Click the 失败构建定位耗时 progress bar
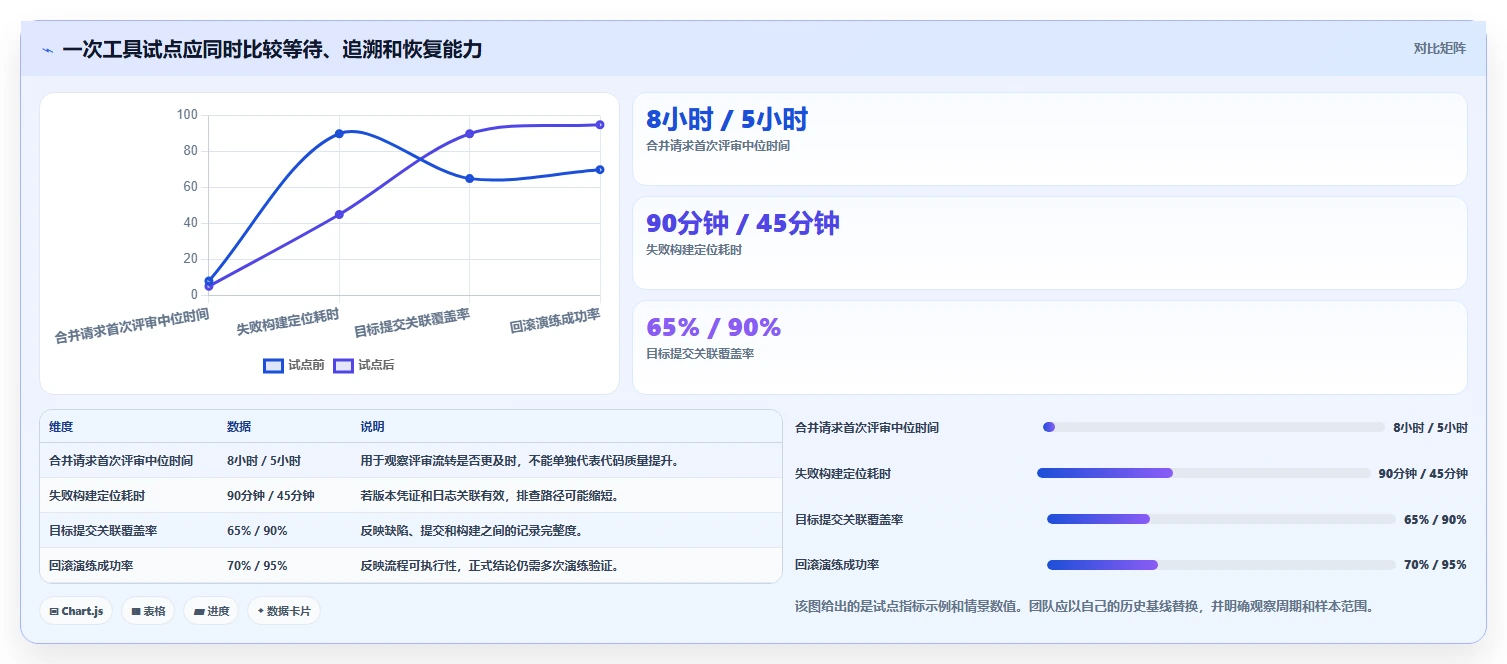 pyautogui.click(x=1204, y=473)
